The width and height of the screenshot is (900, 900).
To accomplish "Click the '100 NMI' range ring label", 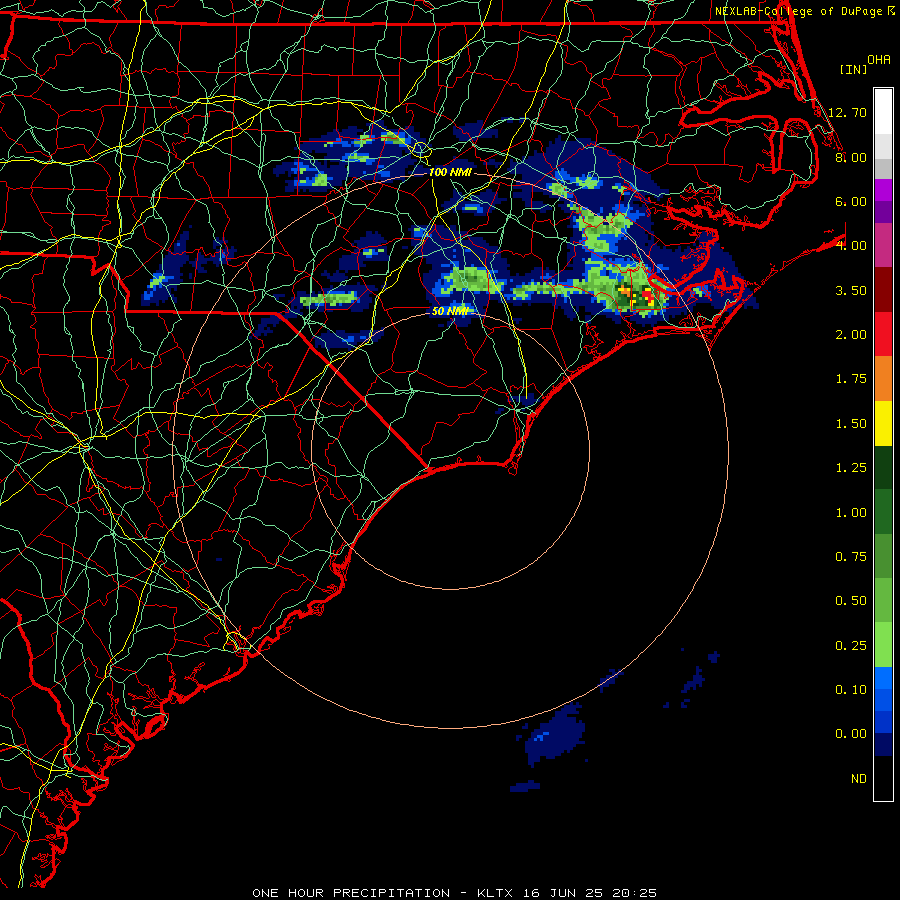I will (450, 172).
